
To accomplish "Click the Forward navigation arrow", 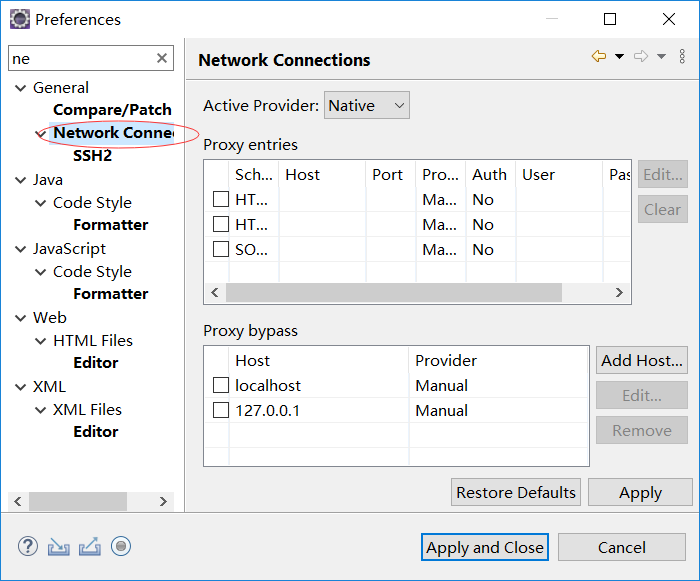I will tap(641, 57).
